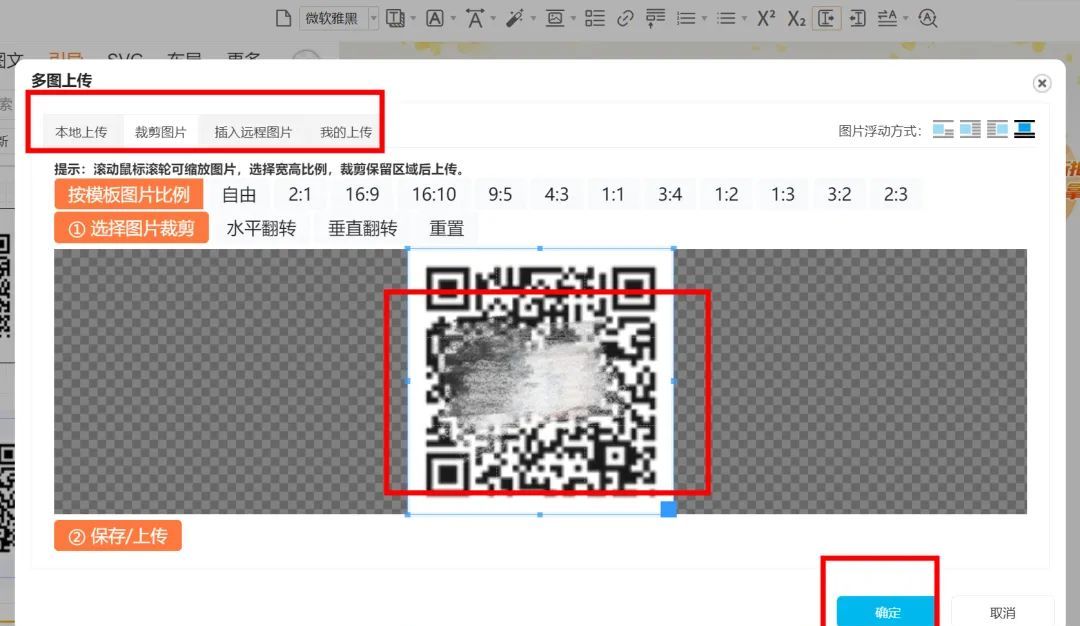This screenshot has height=626, width=1080.
Task: Pick the 2:3 crop ratio
Action: [895, 194]
